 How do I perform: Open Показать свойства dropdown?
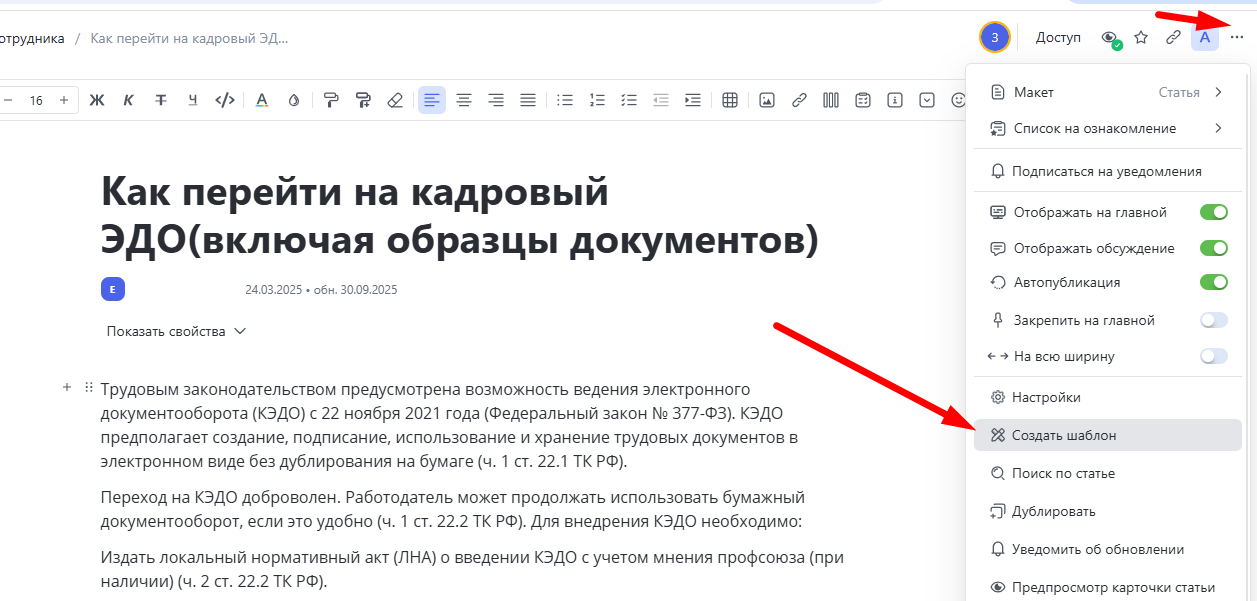pos(176,330)
